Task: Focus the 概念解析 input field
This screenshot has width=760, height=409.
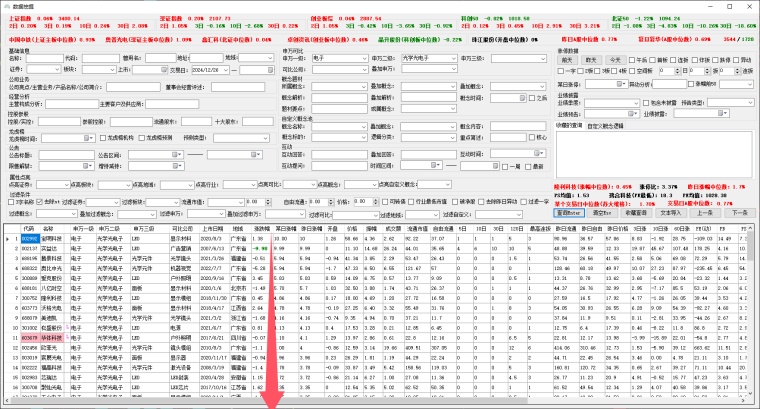Action: click(x=339, y=98)
